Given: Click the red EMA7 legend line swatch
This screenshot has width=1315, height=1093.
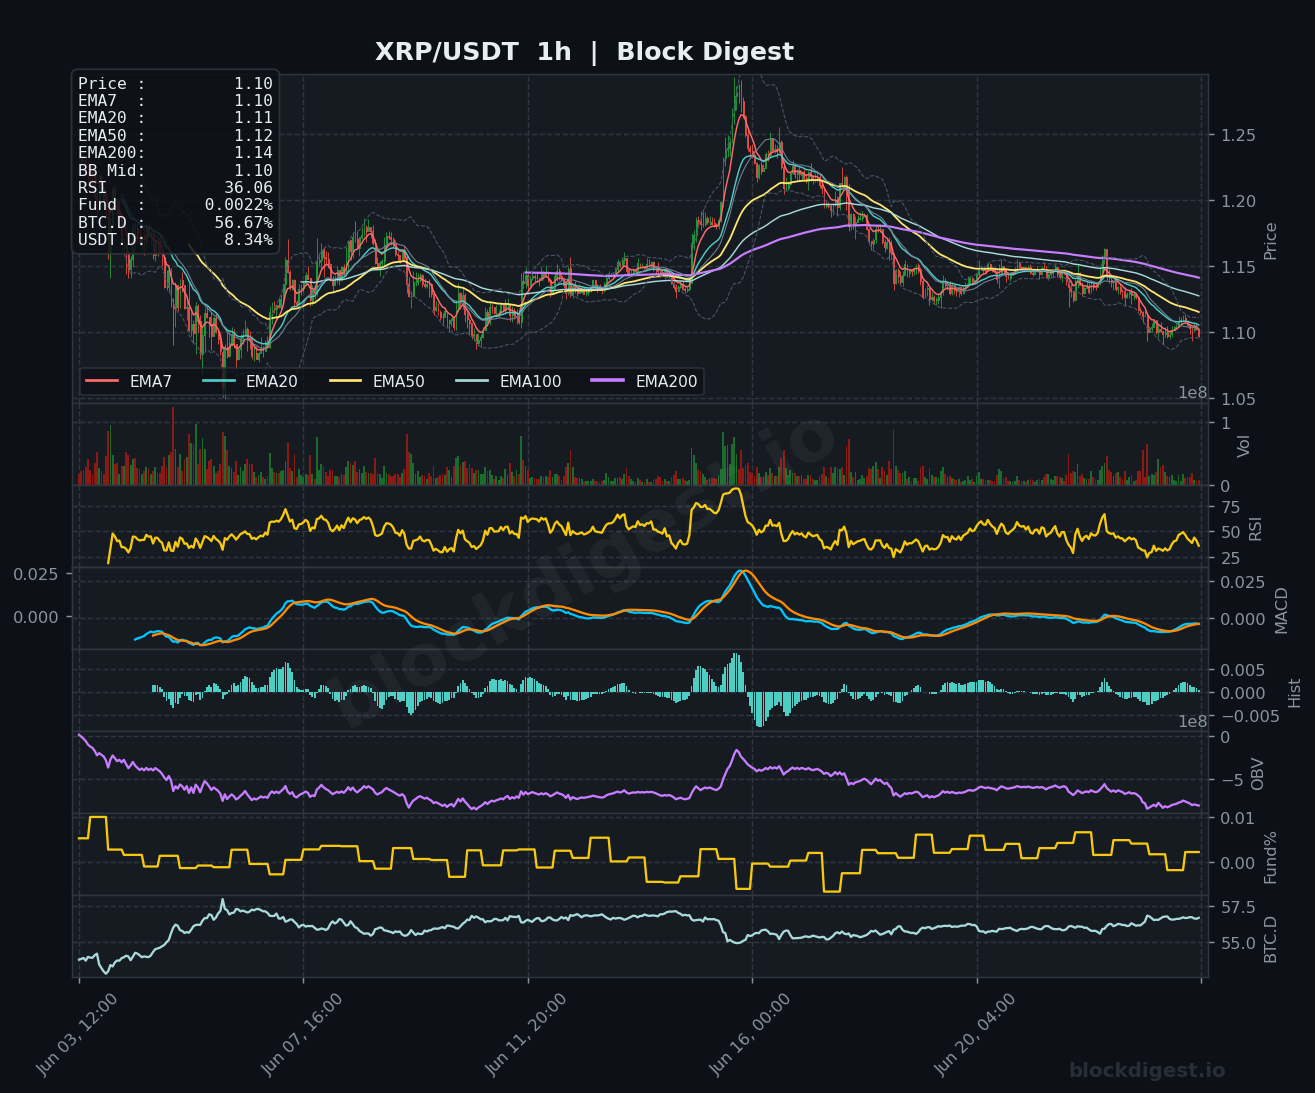Looking at the screenshot, I should (x=102, y=381).
